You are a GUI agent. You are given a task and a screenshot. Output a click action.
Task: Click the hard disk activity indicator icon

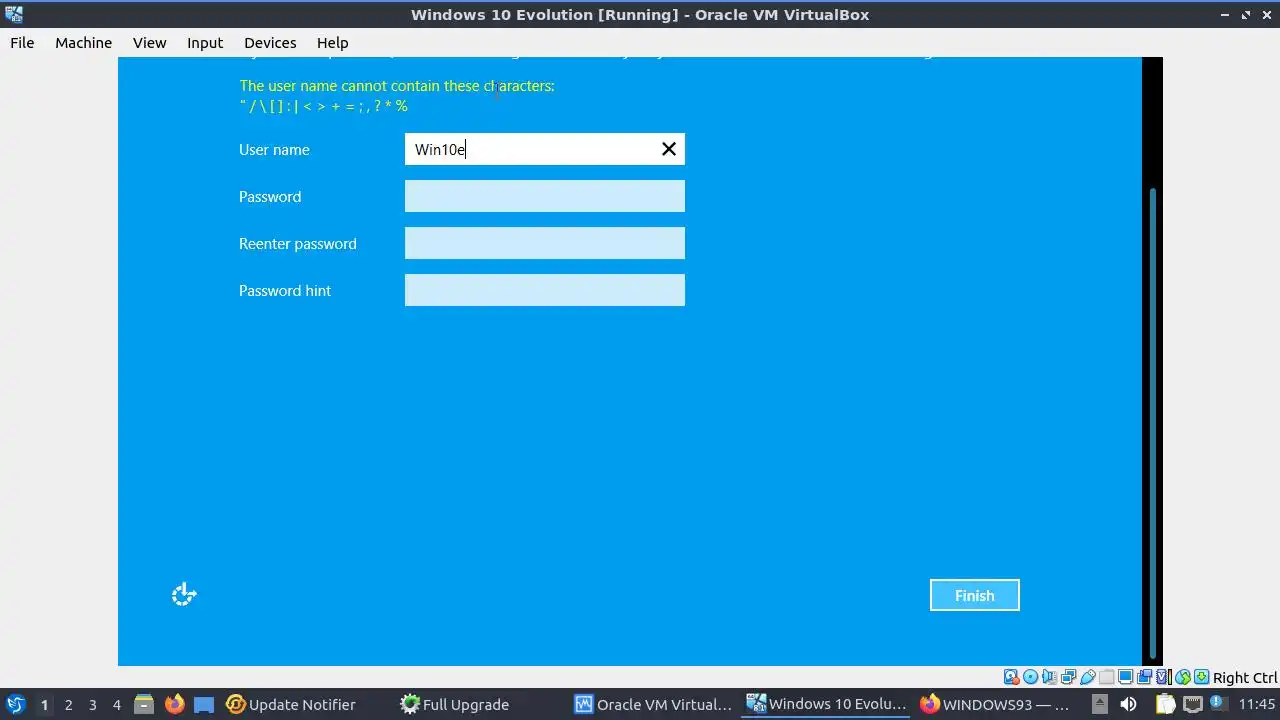[1011, 677]
